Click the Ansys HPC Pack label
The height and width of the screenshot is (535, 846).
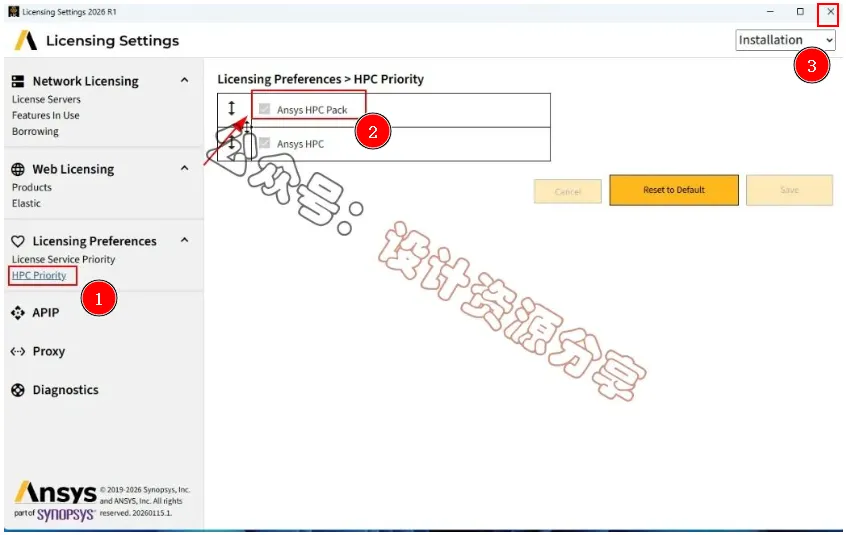pyautogui.click(x=312, y=110)
